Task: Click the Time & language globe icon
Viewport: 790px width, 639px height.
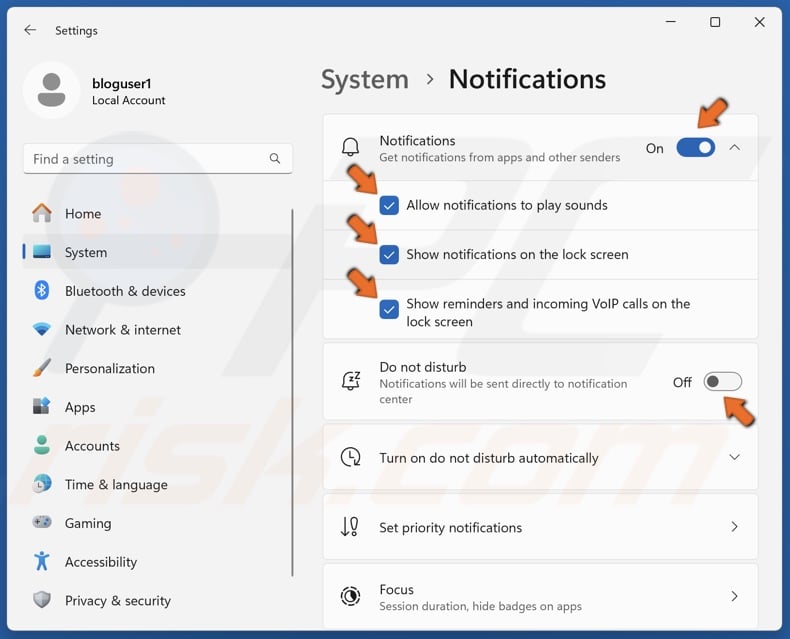Action: pos(42,484)
